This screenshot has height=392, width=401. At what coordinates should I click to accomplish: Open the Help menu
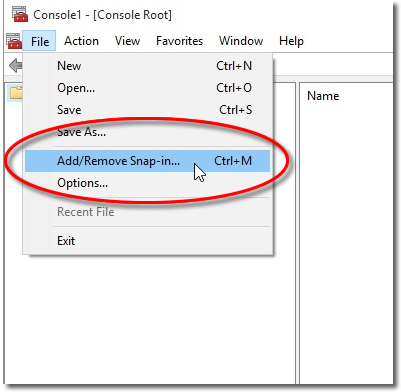(x=291, y=41)
